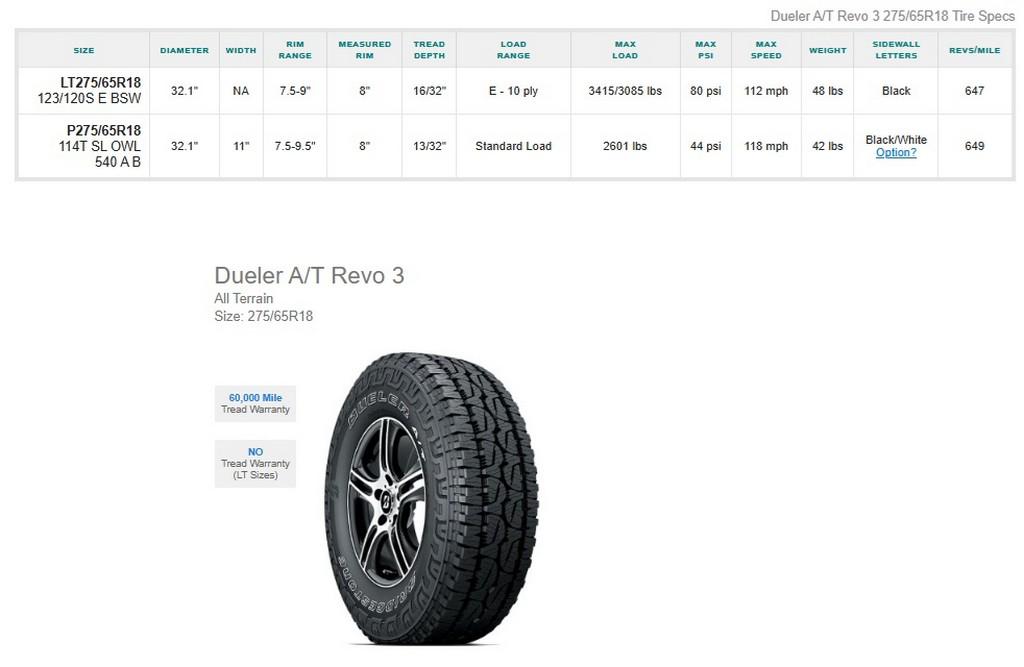Click the TREAD DEPTH column header
The height and width of the screenshot is (667, 1024).
coord(429,49)
